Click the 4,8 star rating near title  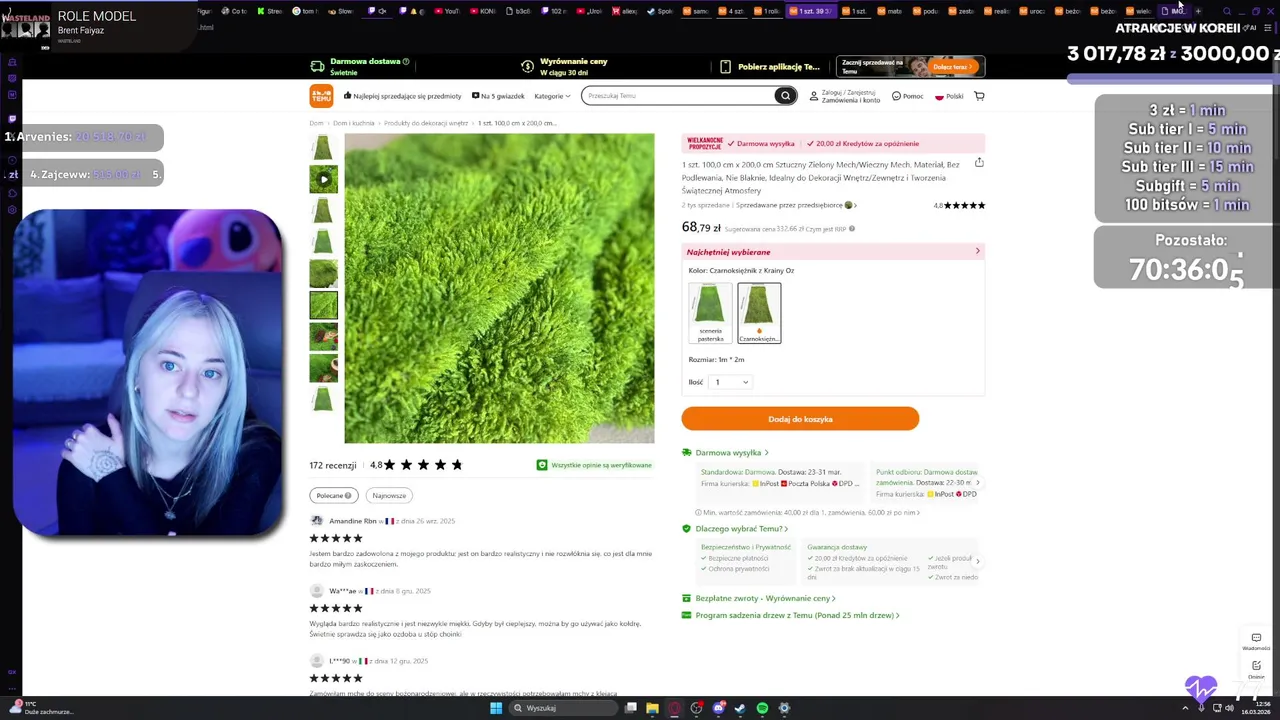(959, 205)
